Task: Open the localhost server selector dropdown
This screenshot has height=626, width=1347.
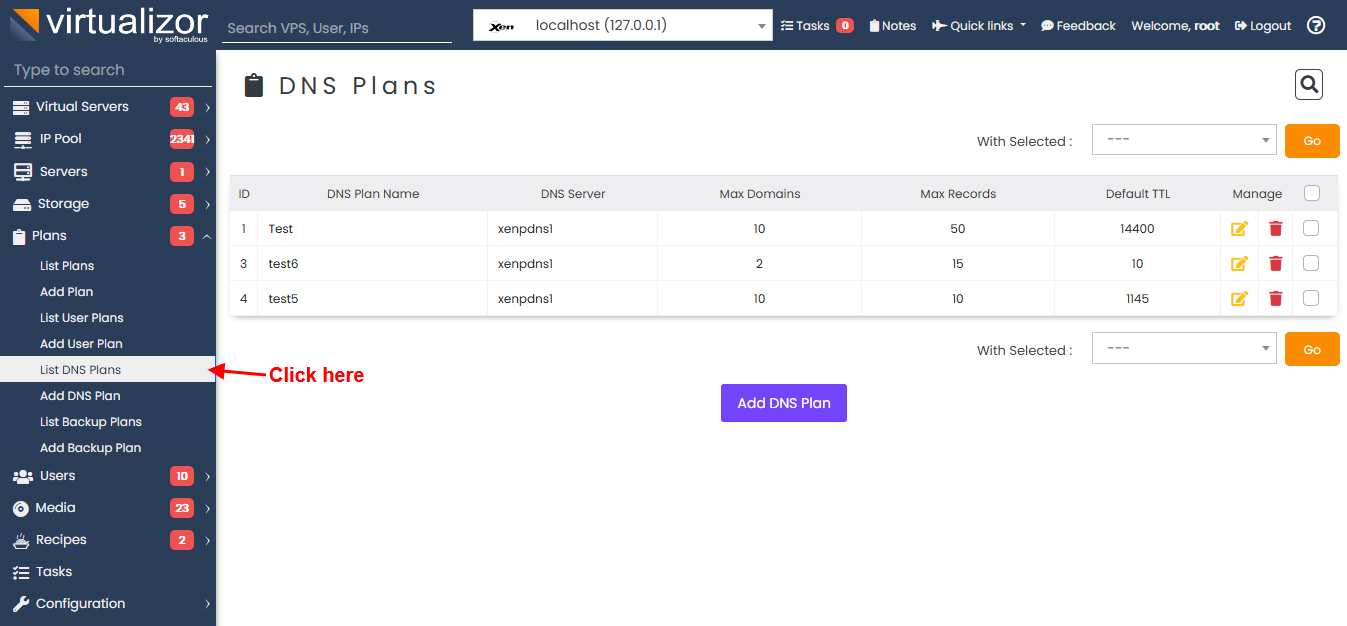Action: (x=622, y=24)
